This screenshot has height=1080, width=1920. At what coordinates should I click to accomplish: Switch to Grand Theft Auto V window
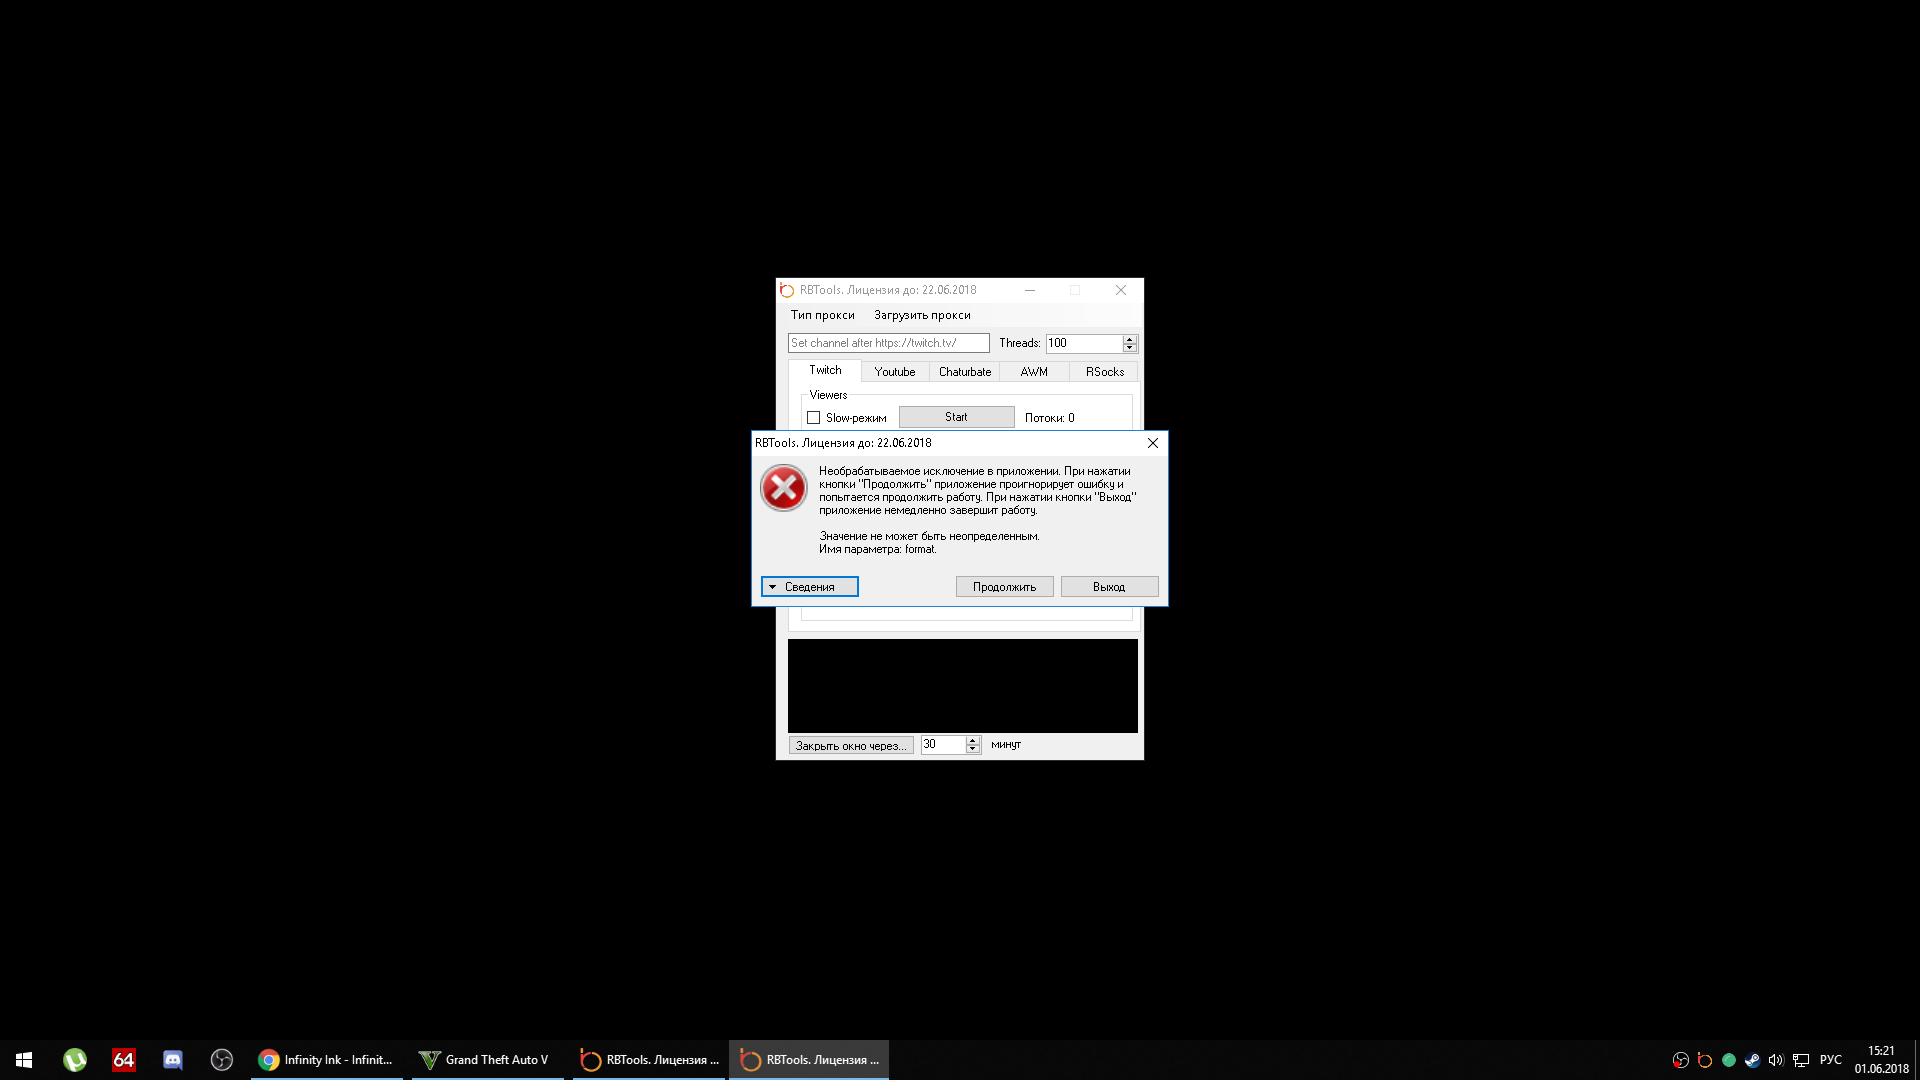pyautogui.click(x=486, y=1060)
